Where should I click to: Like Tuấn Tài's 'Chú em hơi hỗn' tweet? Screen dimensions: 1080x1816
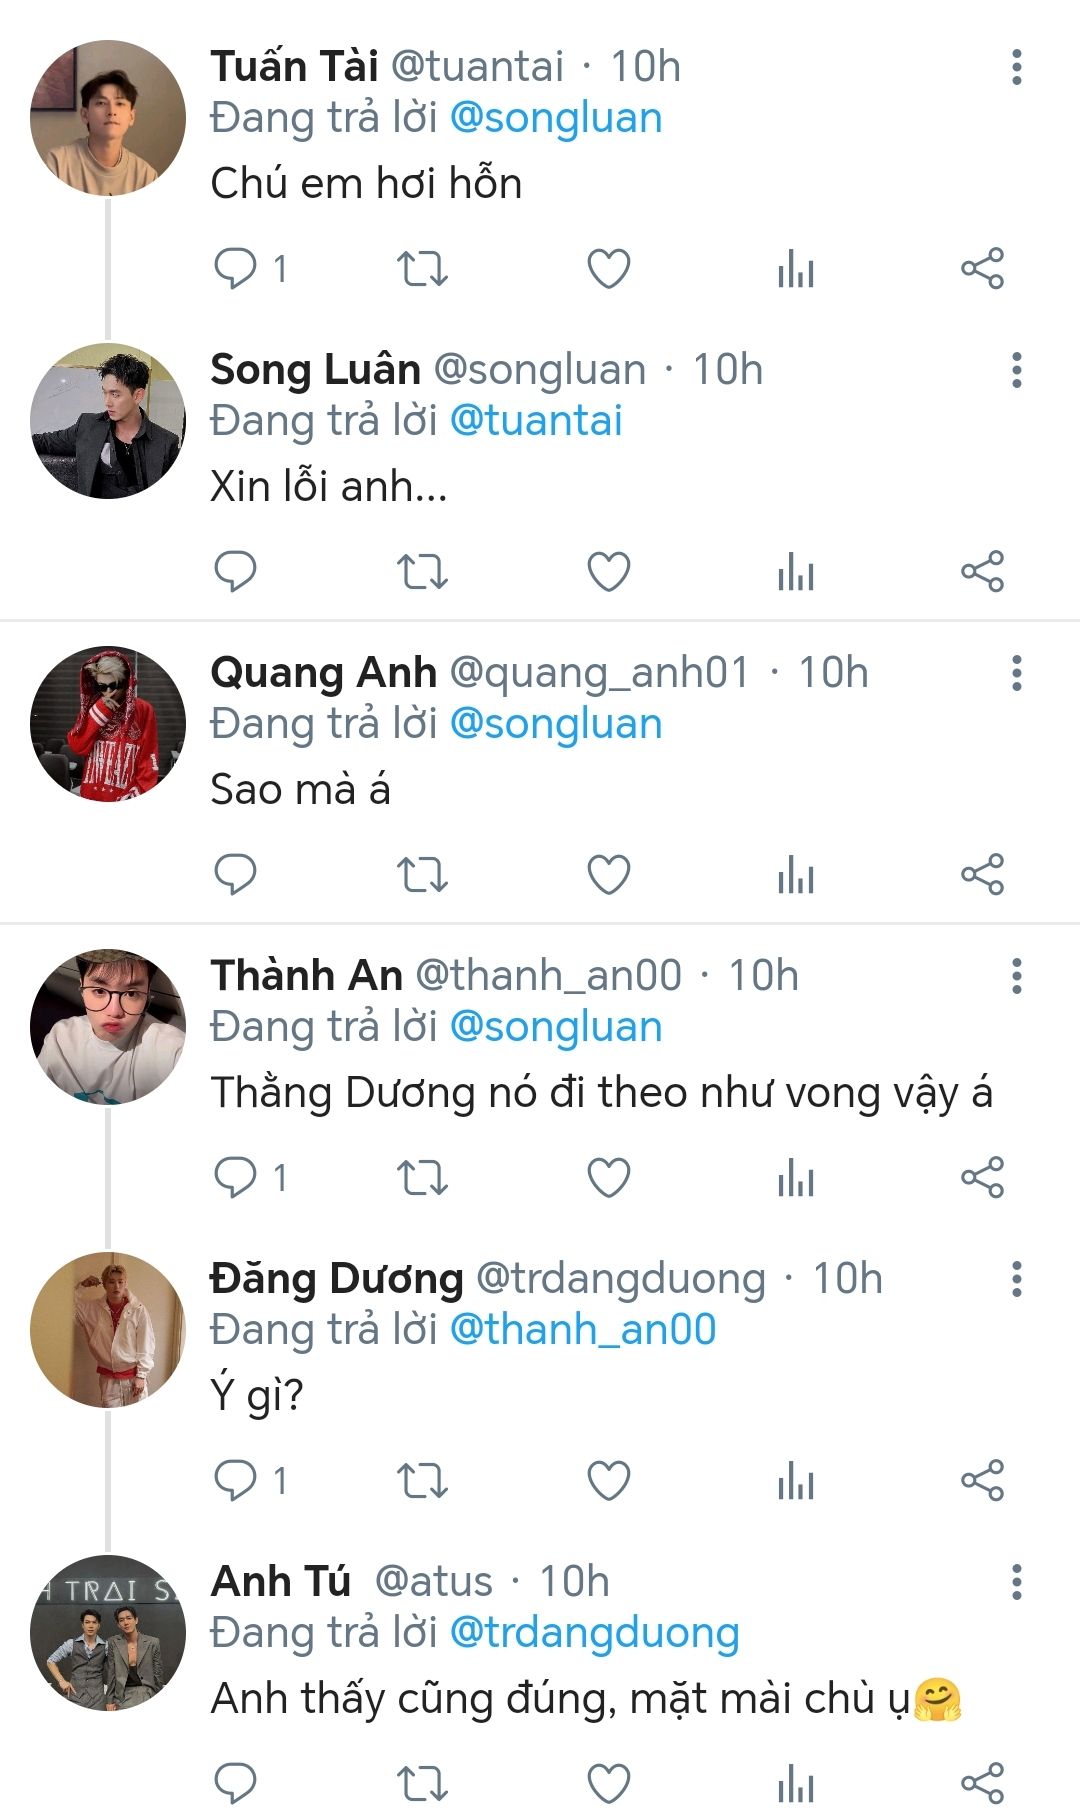tap(608, 268)
